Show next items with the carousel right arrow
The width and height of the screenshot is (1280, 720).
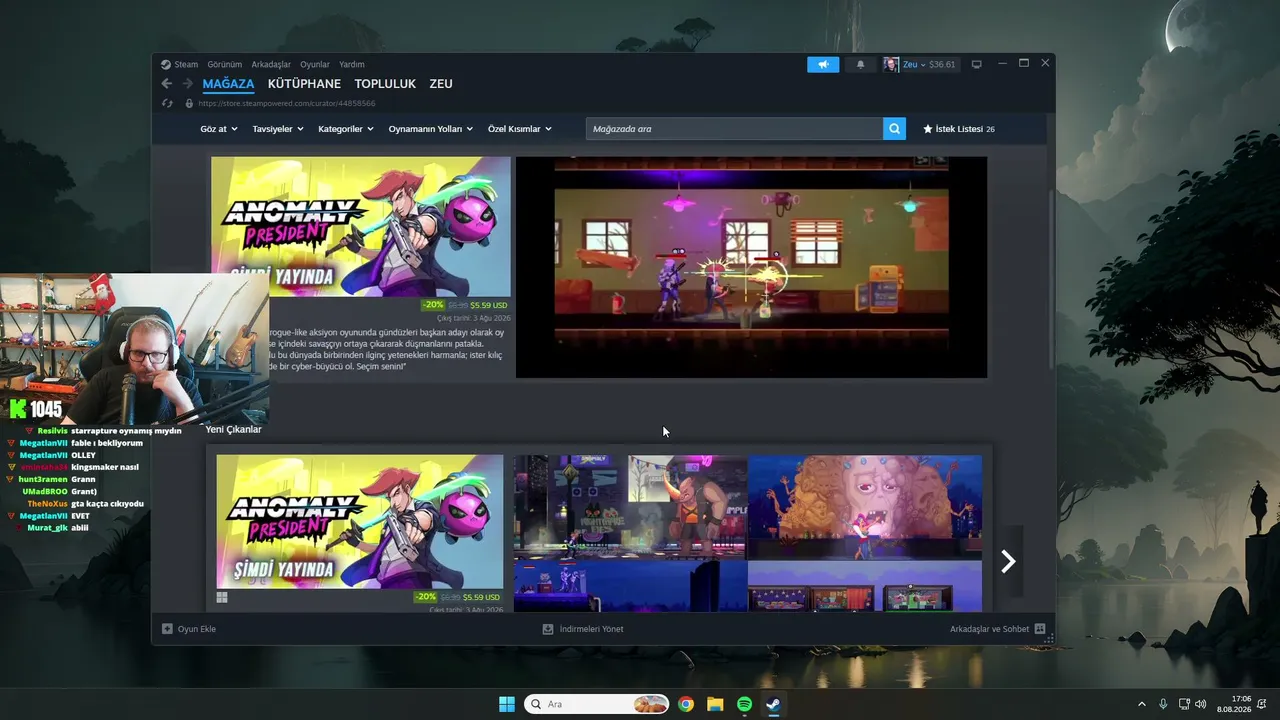[x=1008, y=562]
